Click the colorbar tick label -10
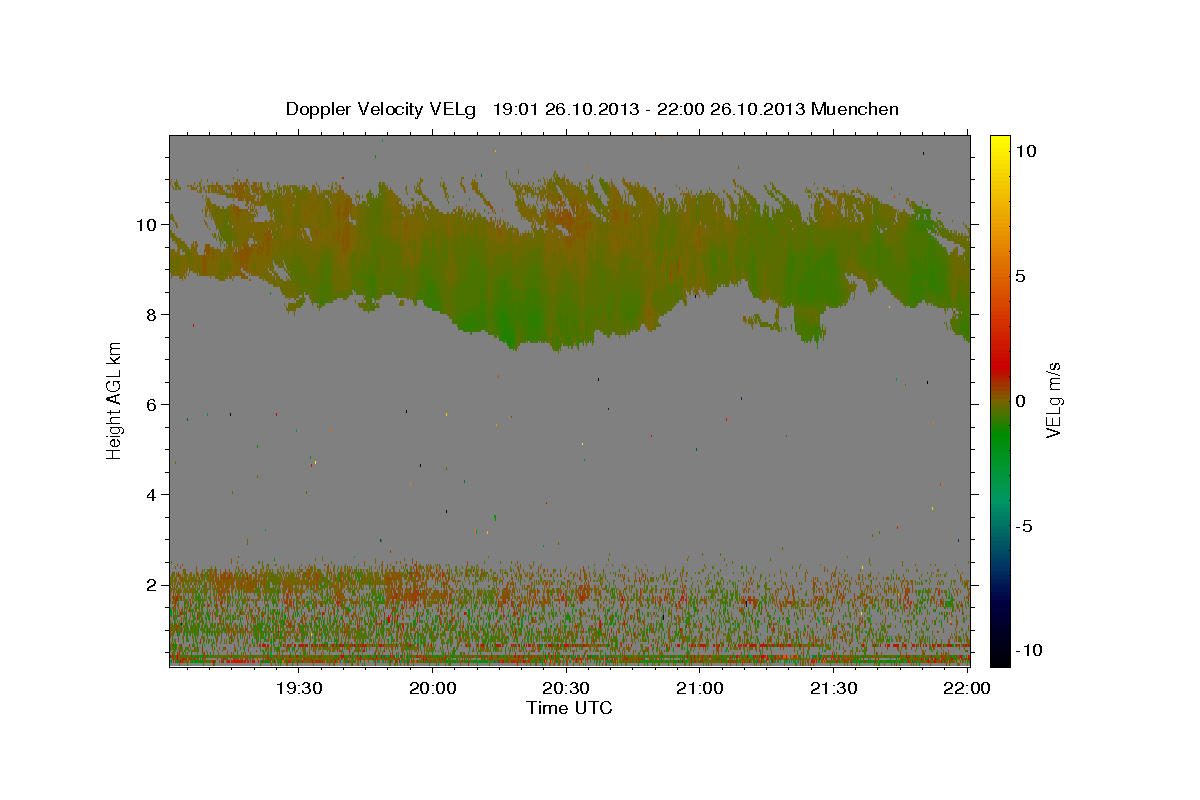1200x800 pixels. [x=1028, y=651]
